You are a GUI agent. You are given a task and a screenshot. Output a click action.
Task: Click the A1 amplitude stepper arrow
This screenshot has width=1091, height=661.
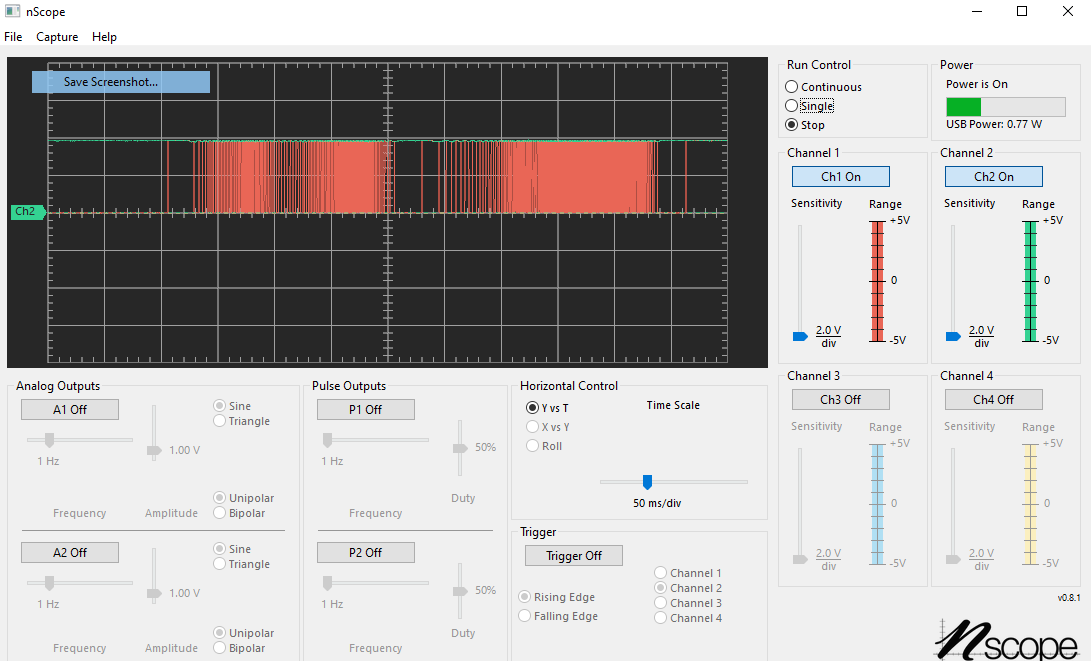point(153,450)
